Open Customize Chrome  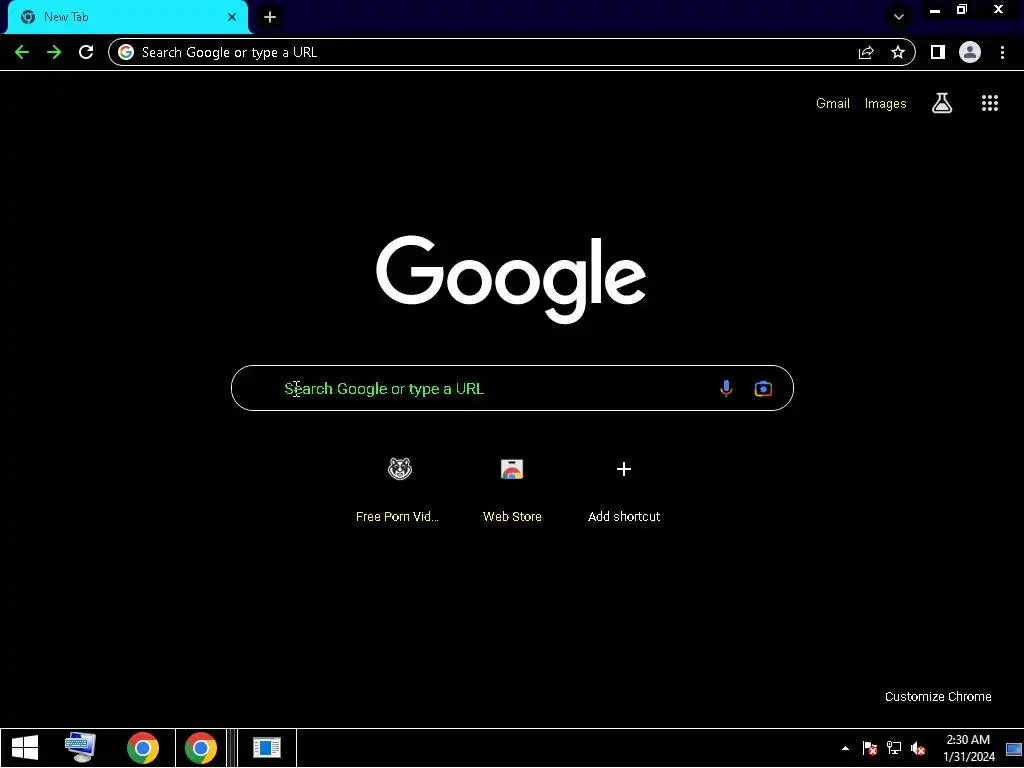point(938,696)
